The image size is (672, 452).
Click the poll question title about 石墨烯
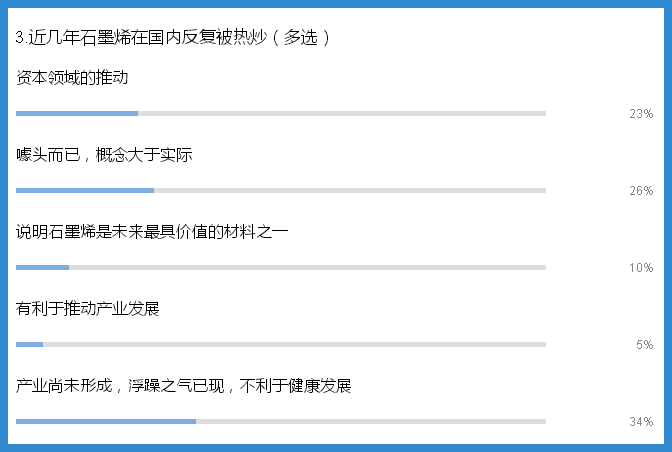point(174,37)
